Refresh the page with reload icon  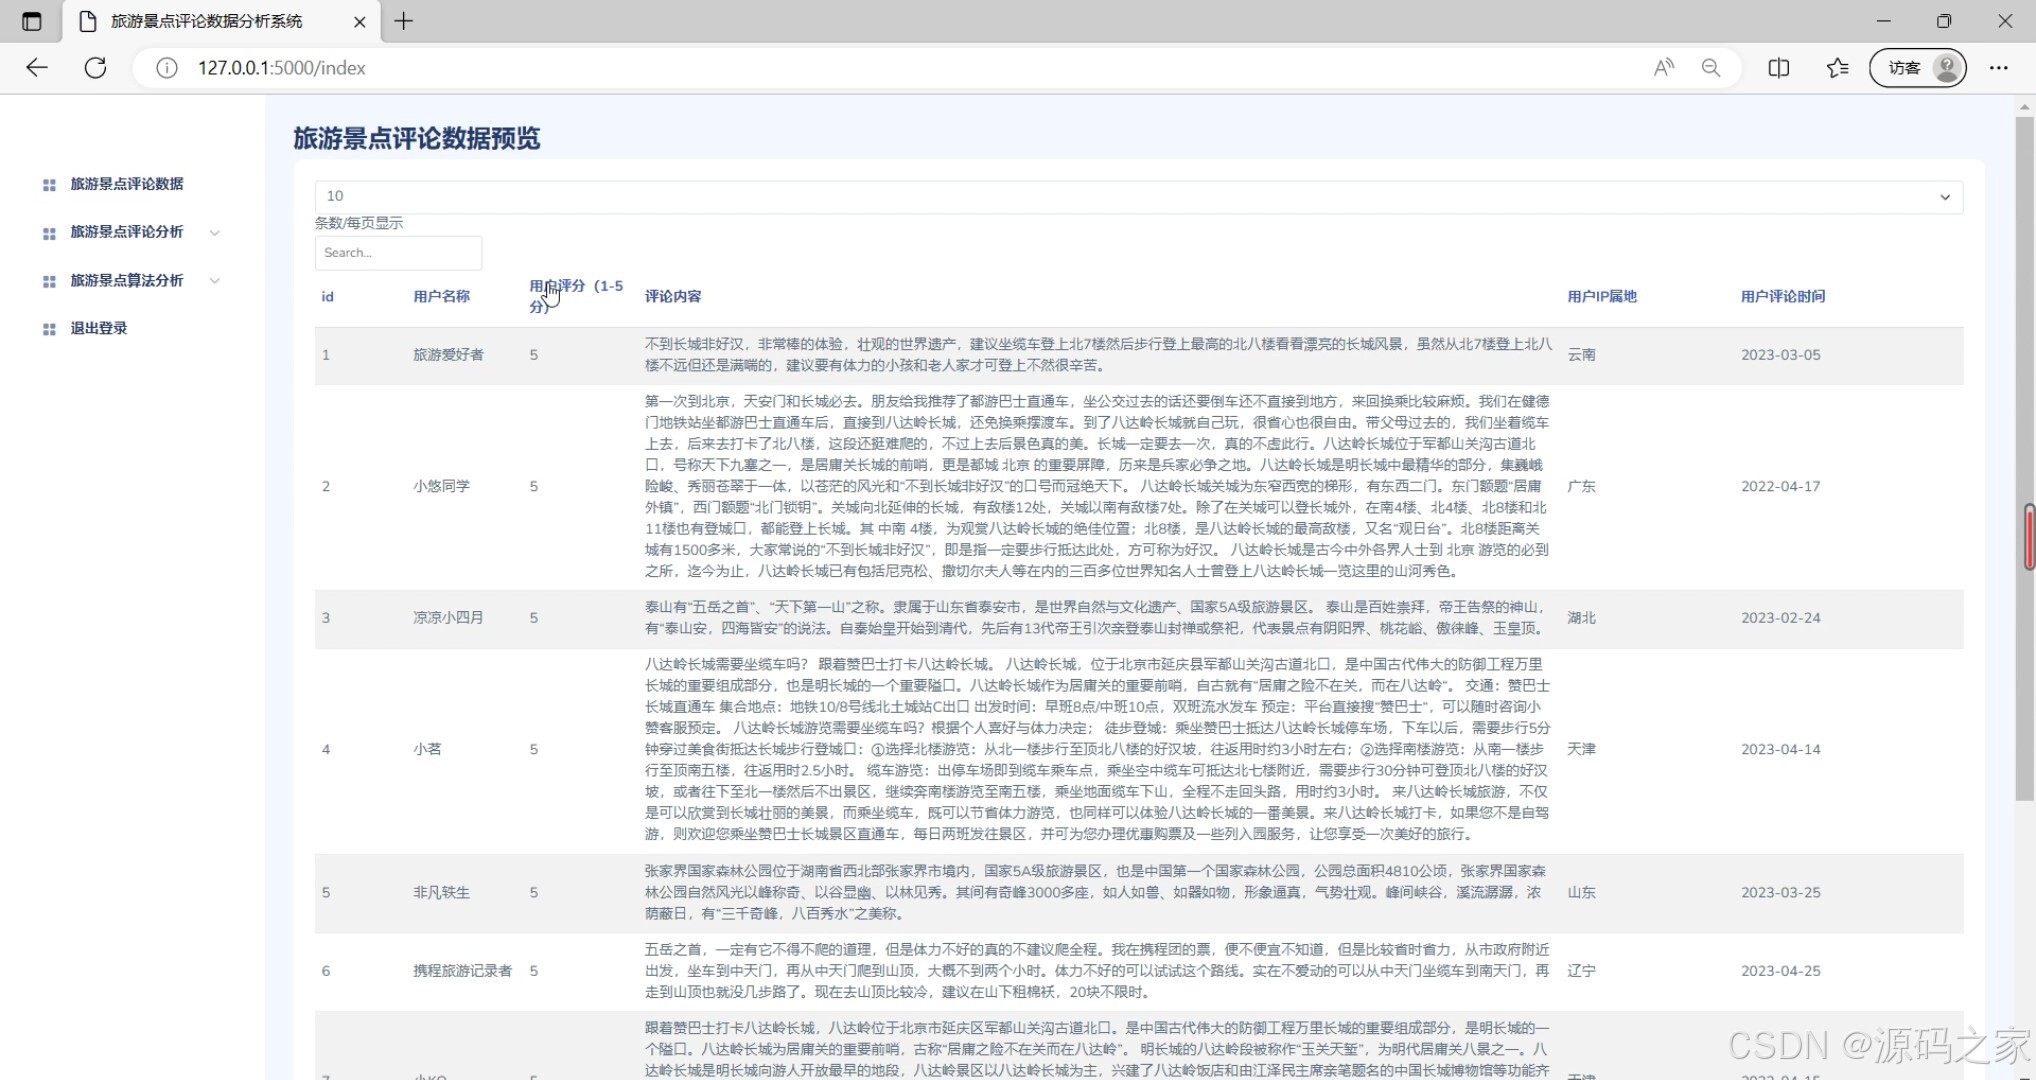pos(95,68)
